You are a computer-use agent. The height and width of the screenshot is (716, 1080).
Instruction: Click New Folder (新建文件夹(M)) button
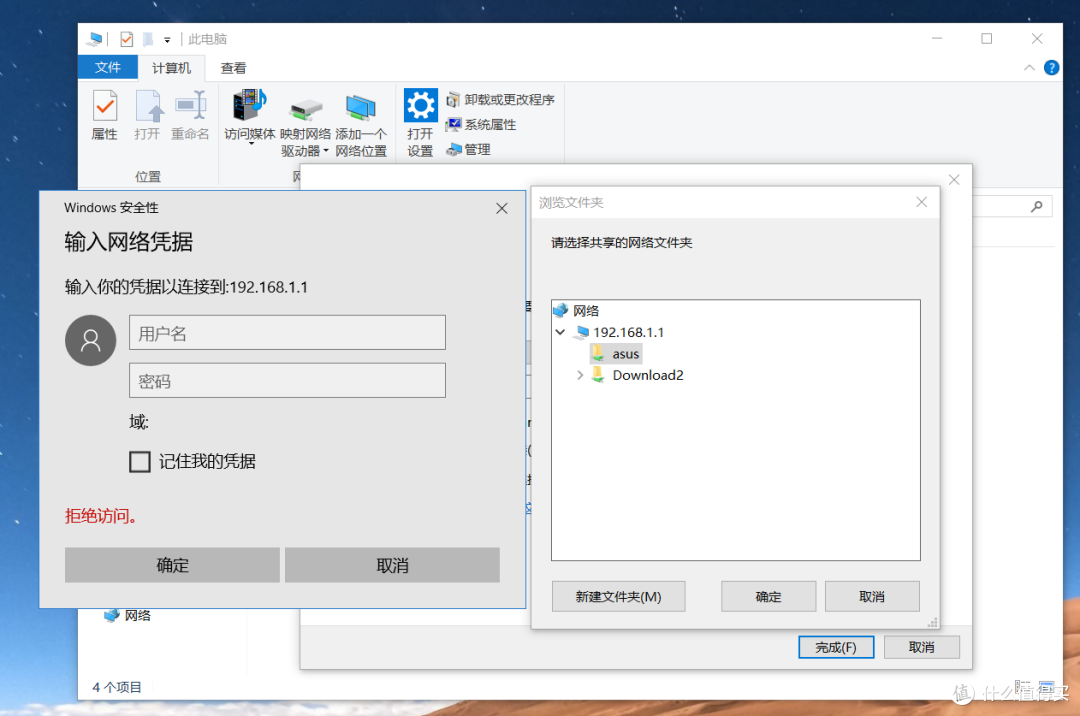pyautogui.click(x=619, y=596)
